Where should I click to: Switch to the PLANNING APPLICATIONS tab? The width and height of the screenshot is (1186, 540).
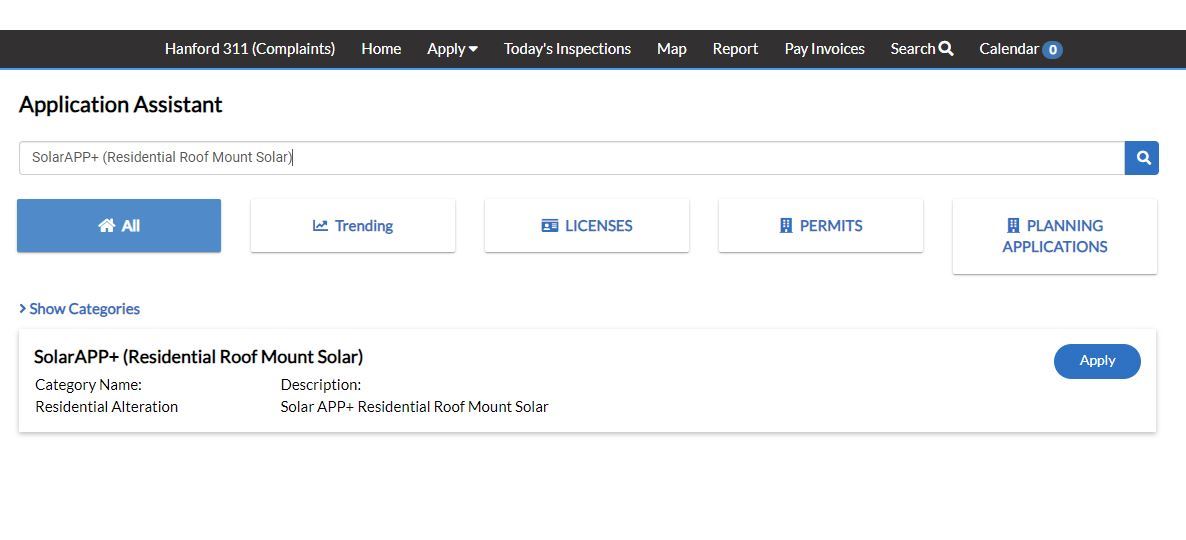(1055, 236)
